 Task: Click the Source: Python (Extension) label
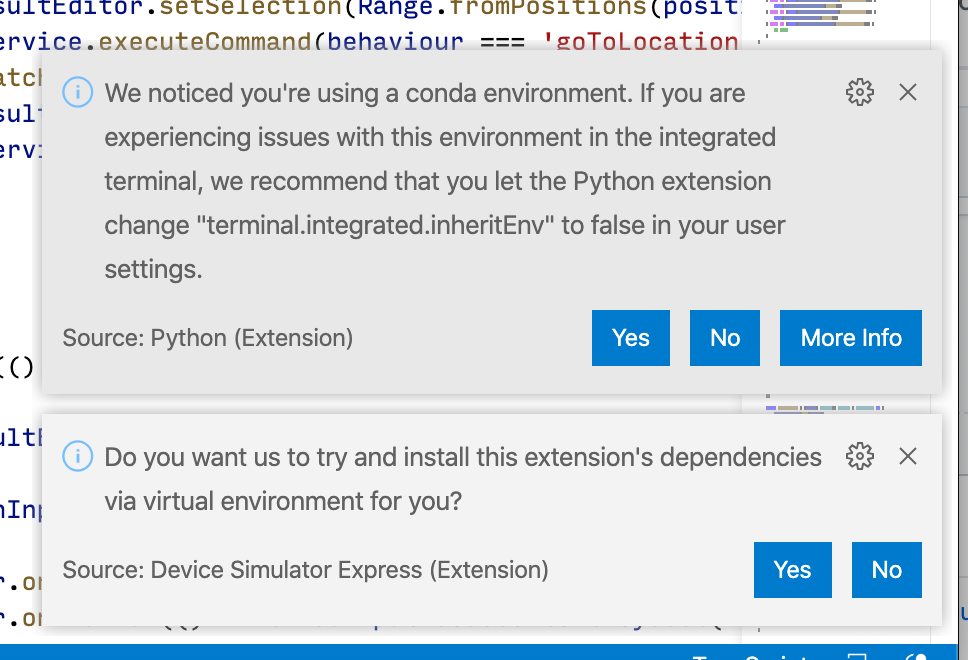coord(207,338)
